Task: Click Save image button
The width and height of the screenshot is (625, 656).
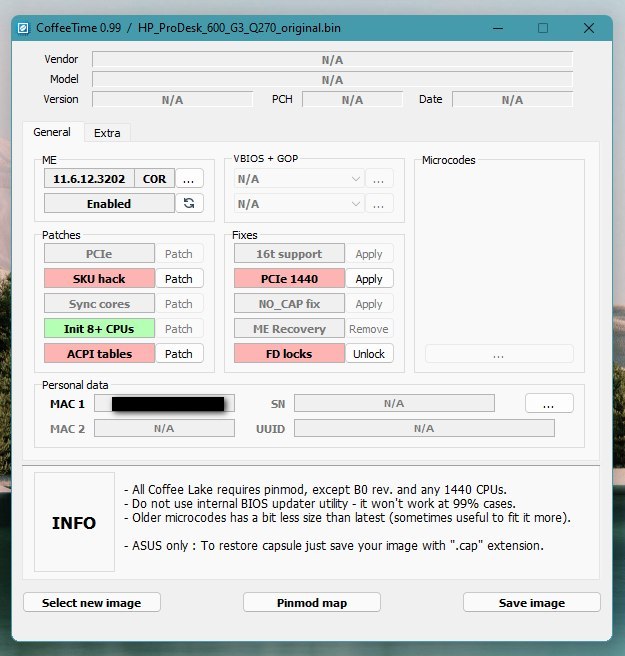Action: (x=532, y=602)
